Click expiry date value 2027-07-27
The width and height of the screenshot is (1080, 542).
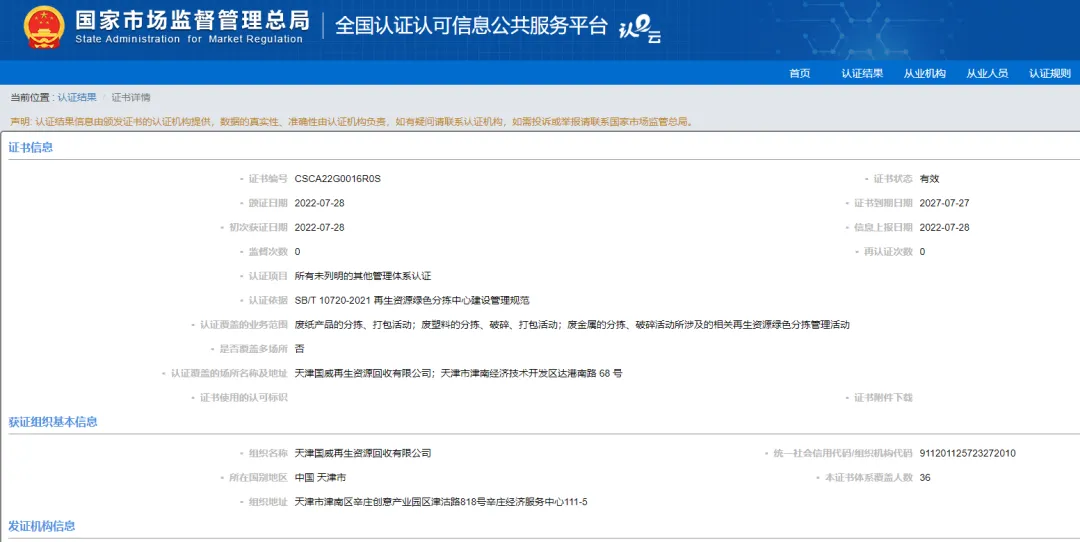pos(944,203)
